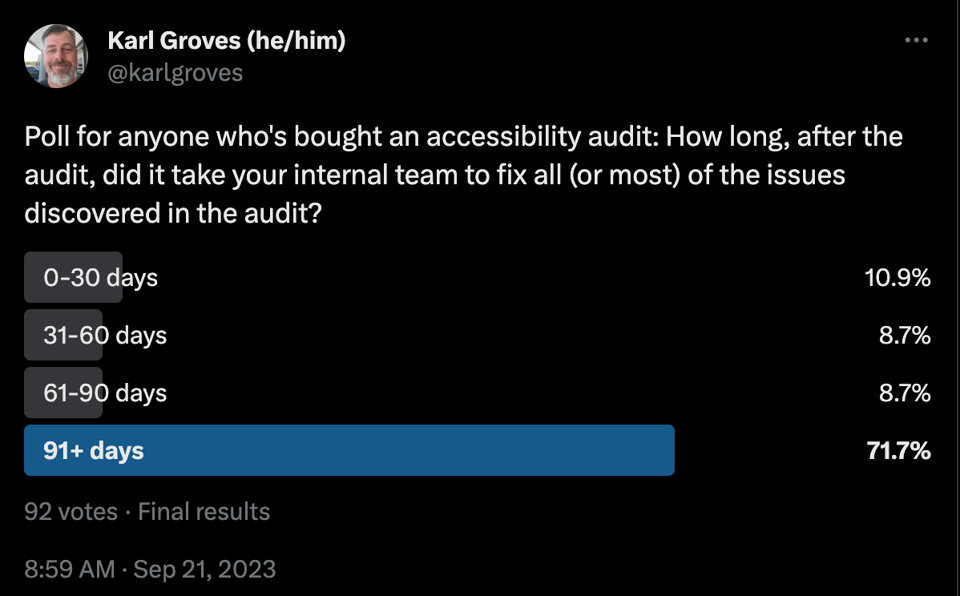Open the 8:59 AM · Sep 21, 2023 timestamp
The height and width of the screenshot is (596, 960).
[150, 570]
